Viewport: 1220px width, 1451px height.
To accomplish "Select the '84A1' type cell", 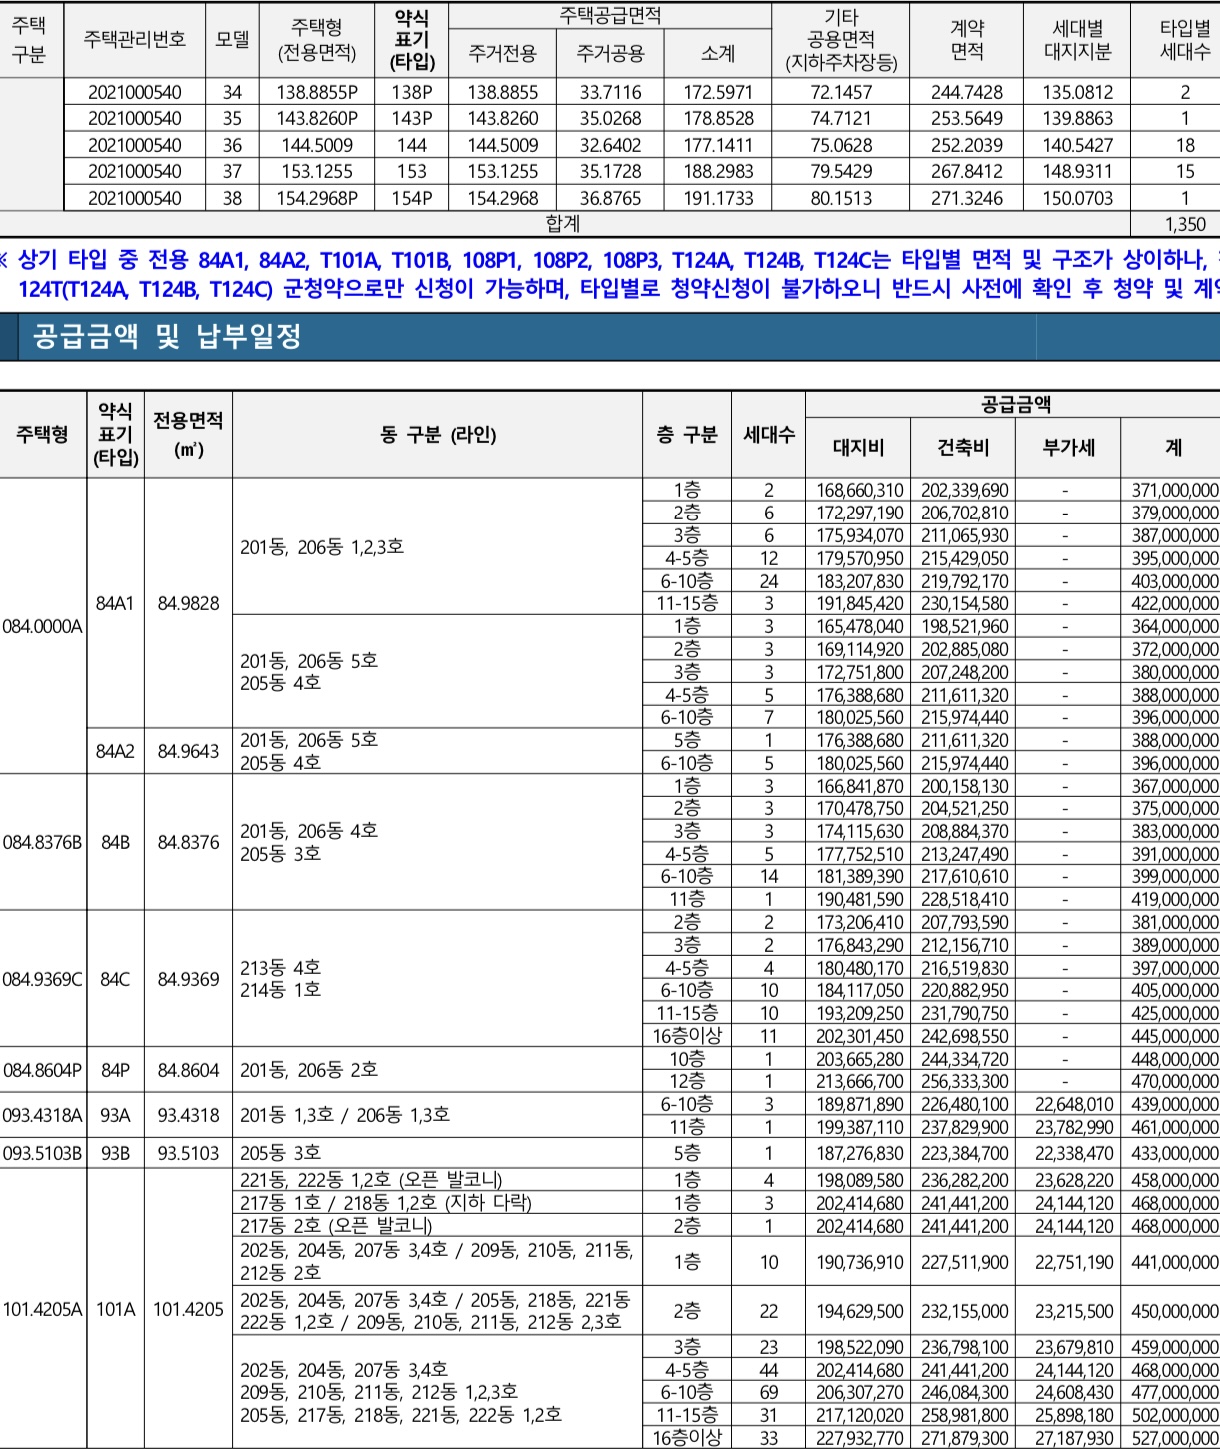I will pyautogui.click(x=115, y=603).
